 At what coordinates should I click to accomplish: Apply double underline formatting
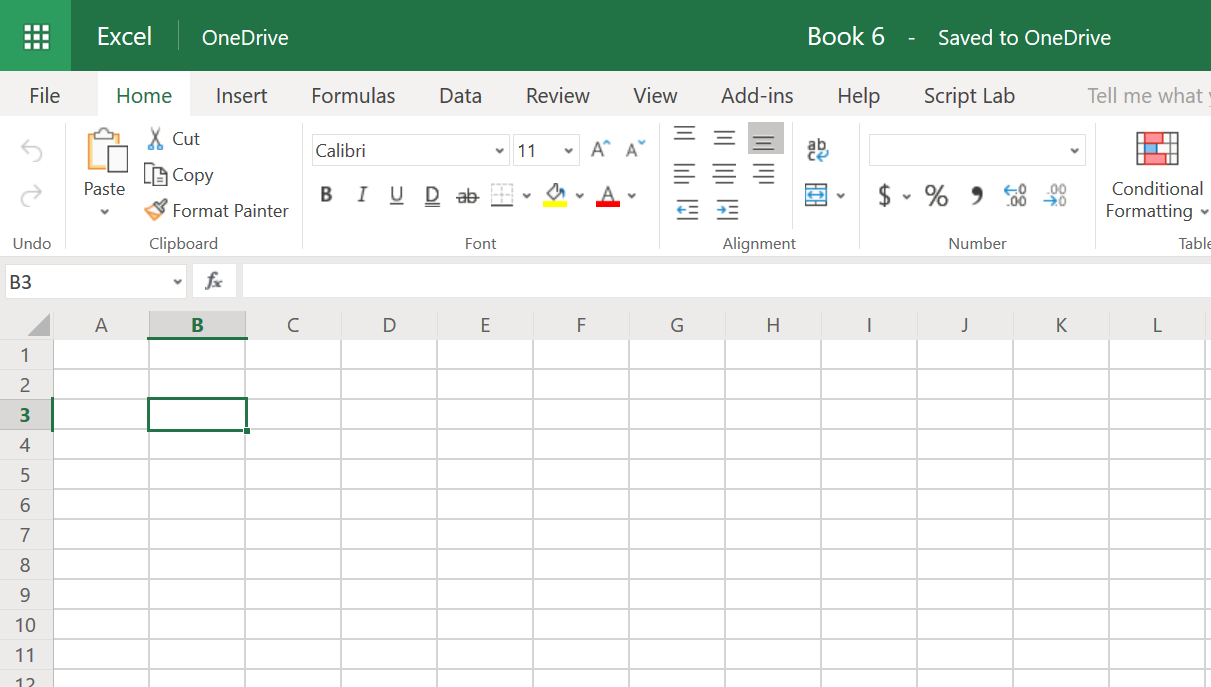pyautogui.click(x=432, y=196)
